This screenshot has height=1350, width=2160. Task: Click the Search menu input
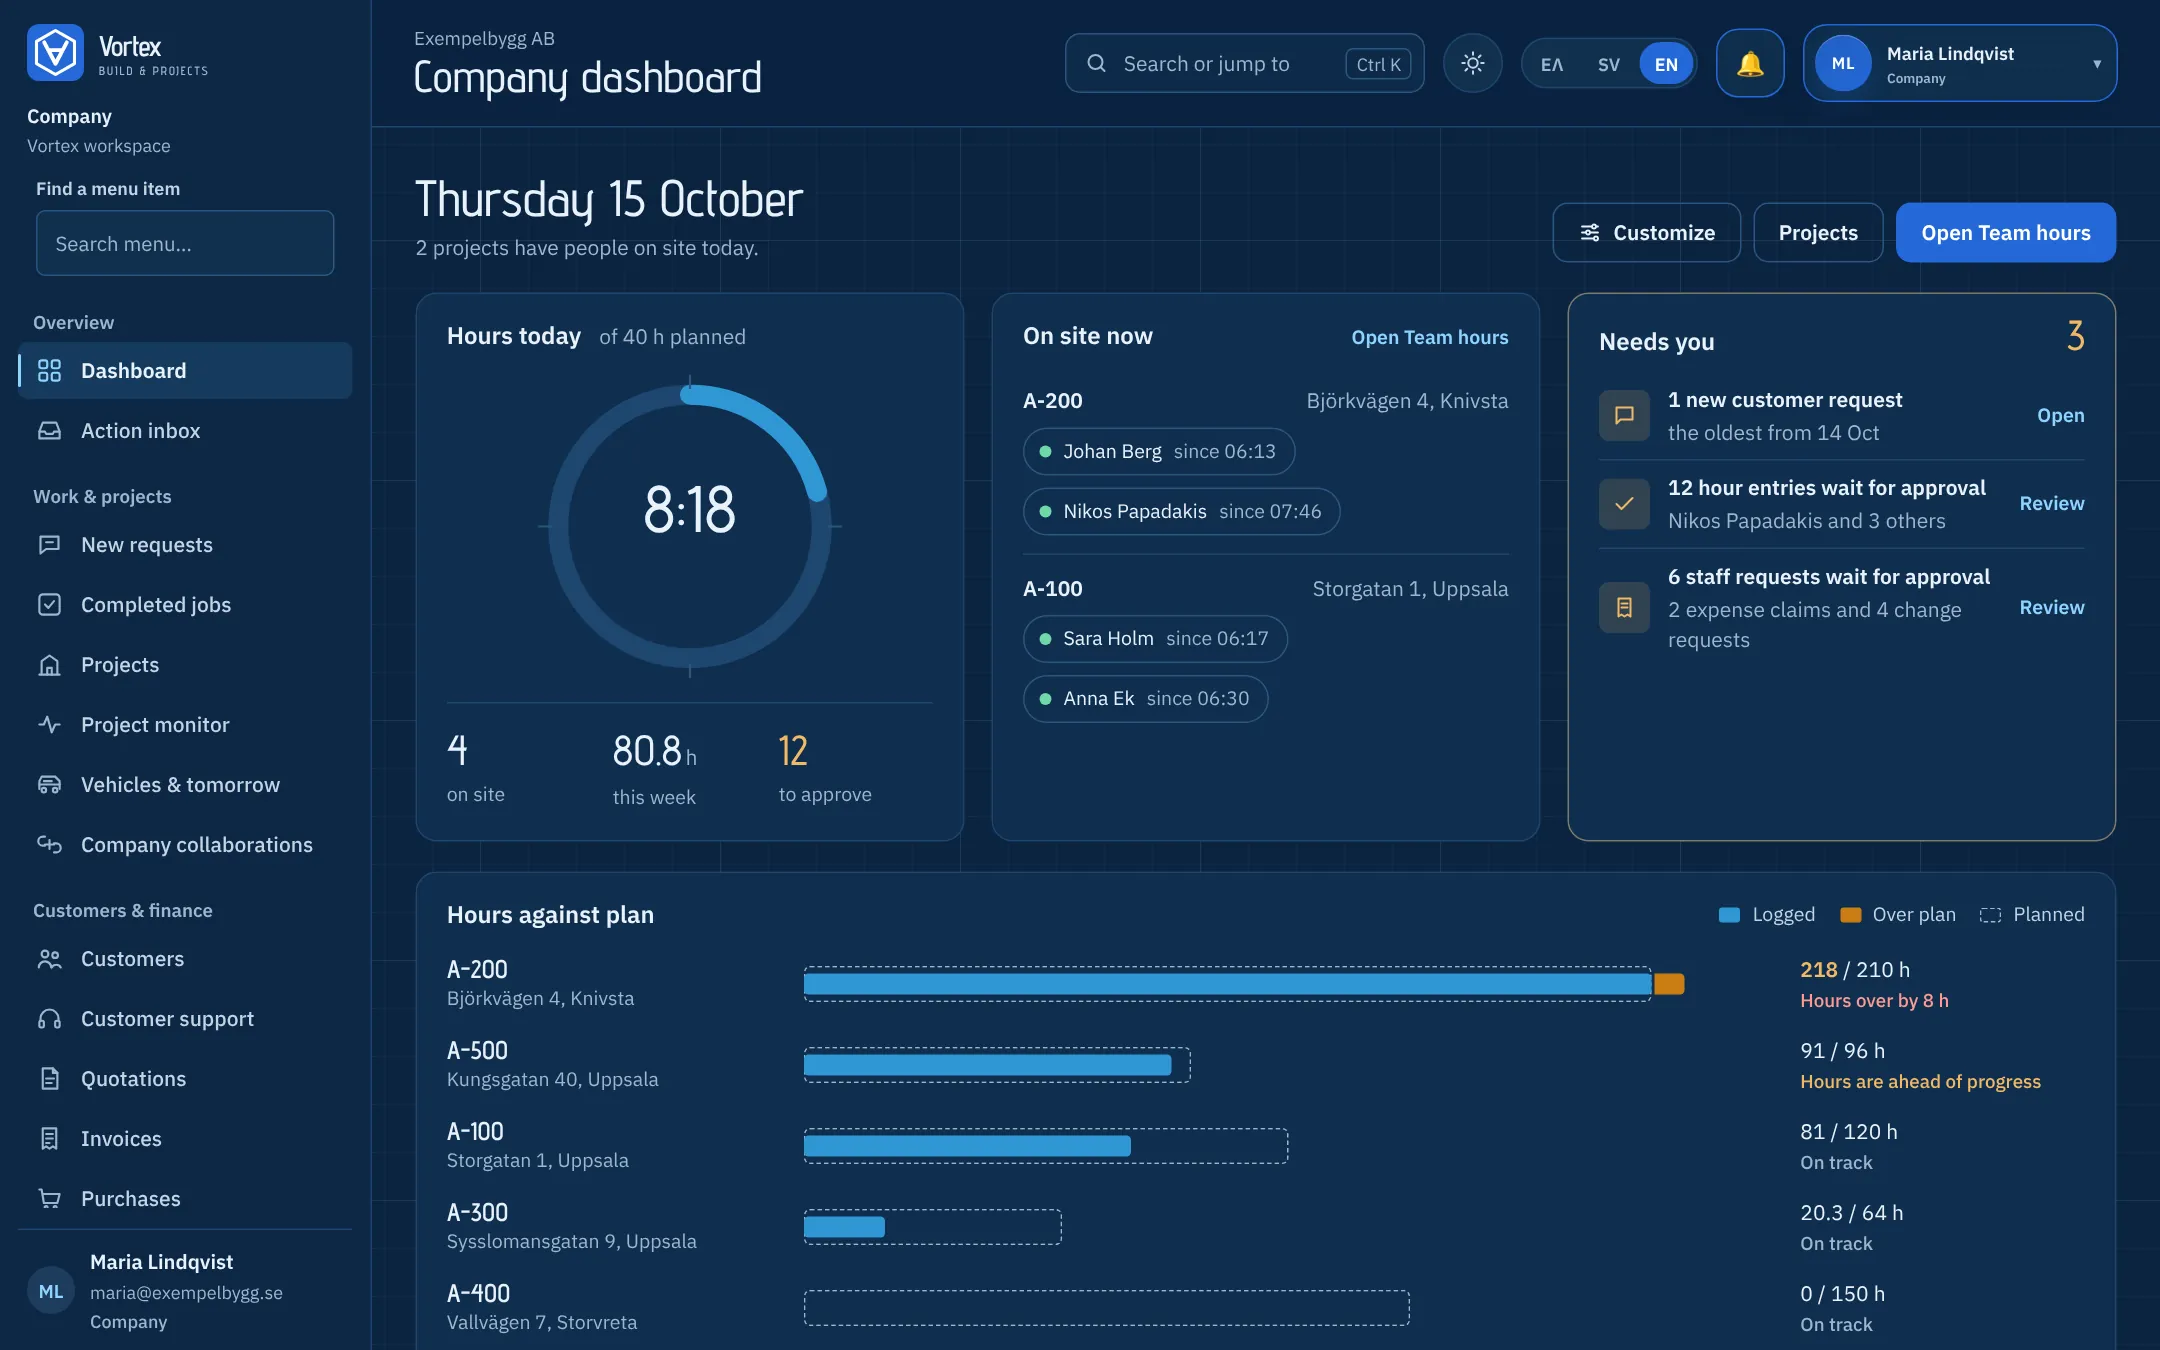(x=185, y=243)
